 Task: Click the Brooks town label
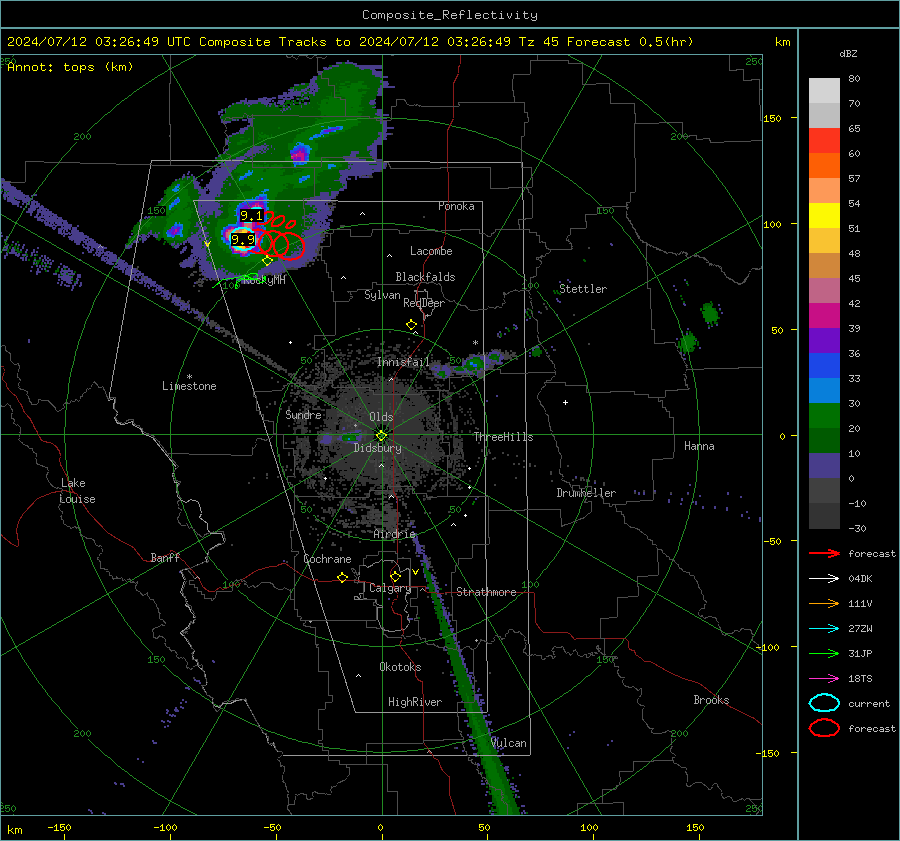pyautogui.click(x=711, y=700)
